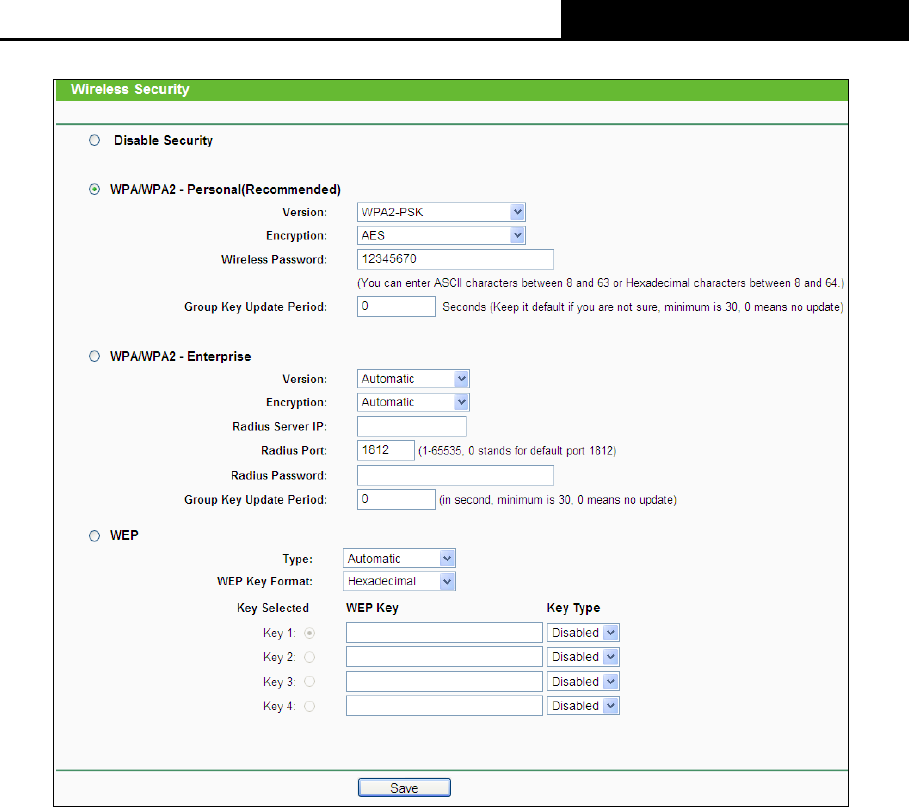Click the Radius Port field
Screen dimensions: 909x807
click(386, 450)
